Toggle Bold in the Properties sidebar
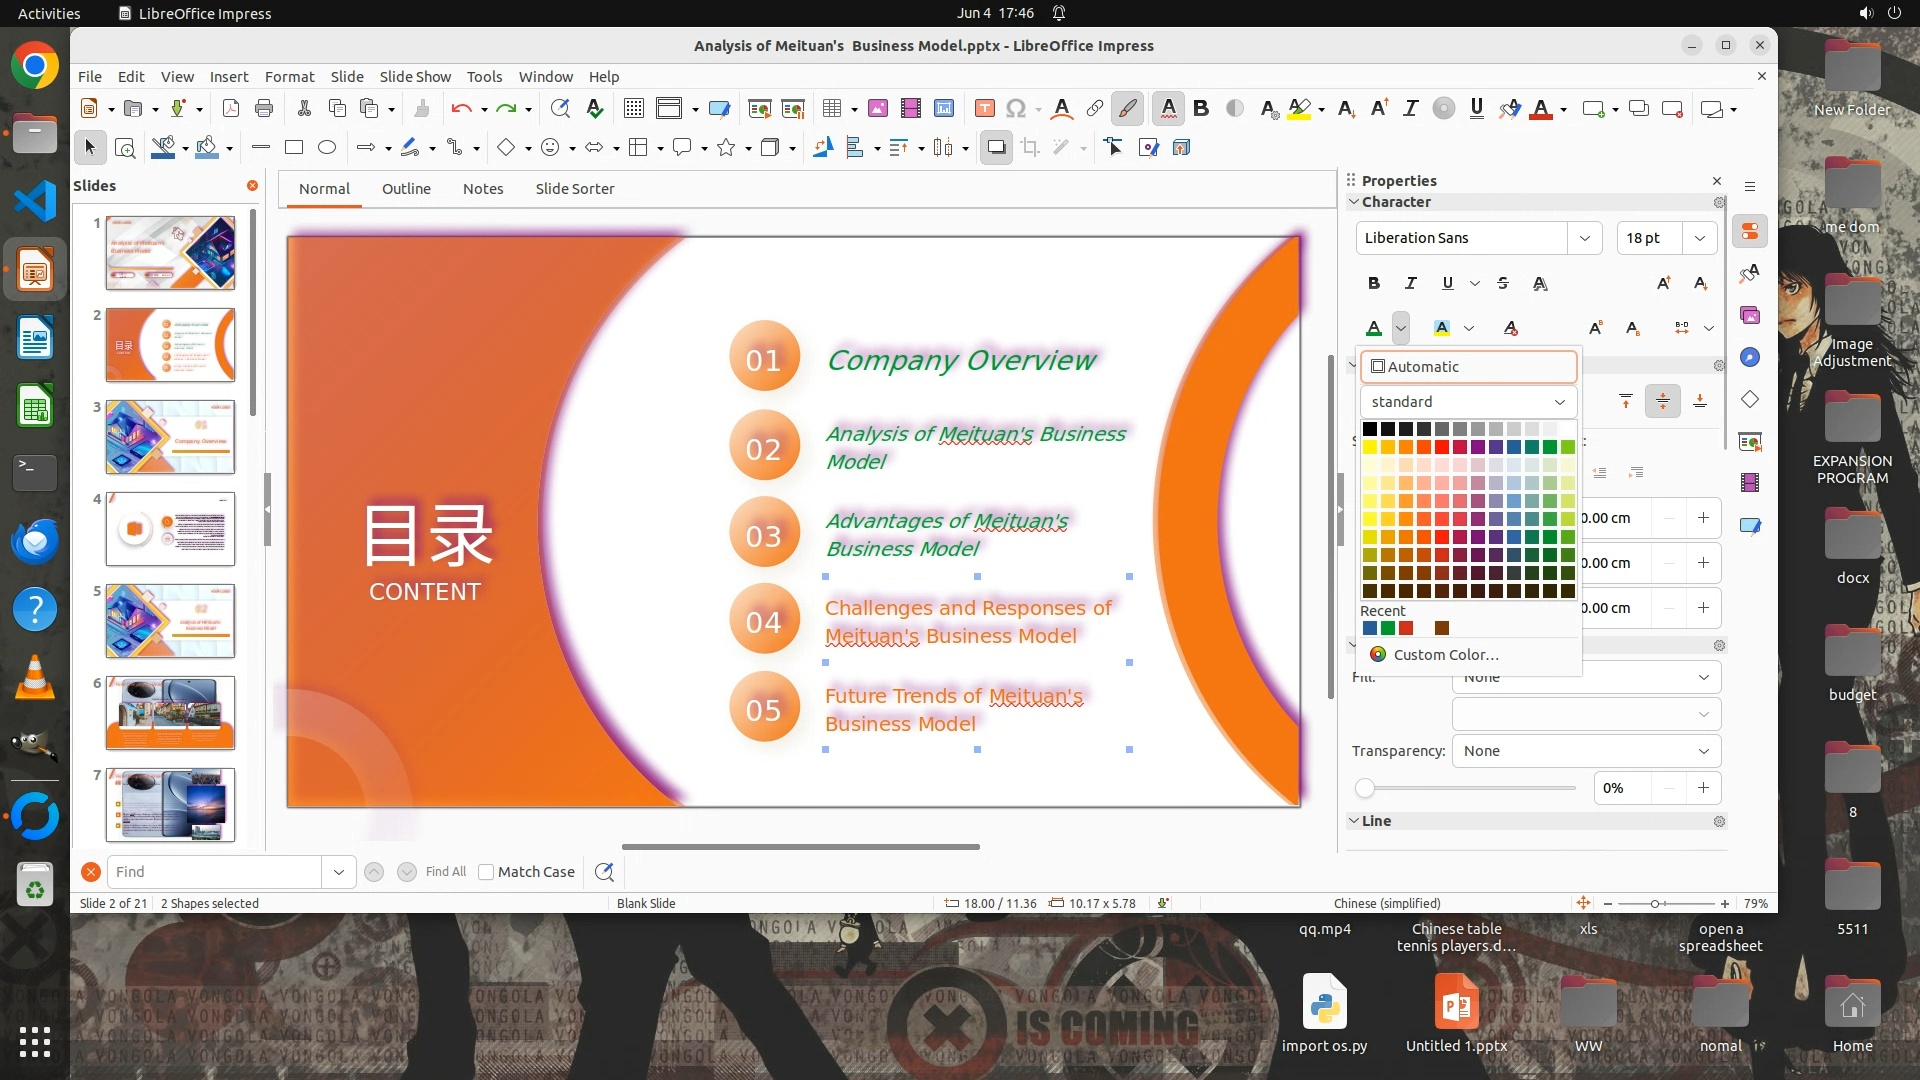Screen dimensions: 1920x1080 click(1374, 284)
